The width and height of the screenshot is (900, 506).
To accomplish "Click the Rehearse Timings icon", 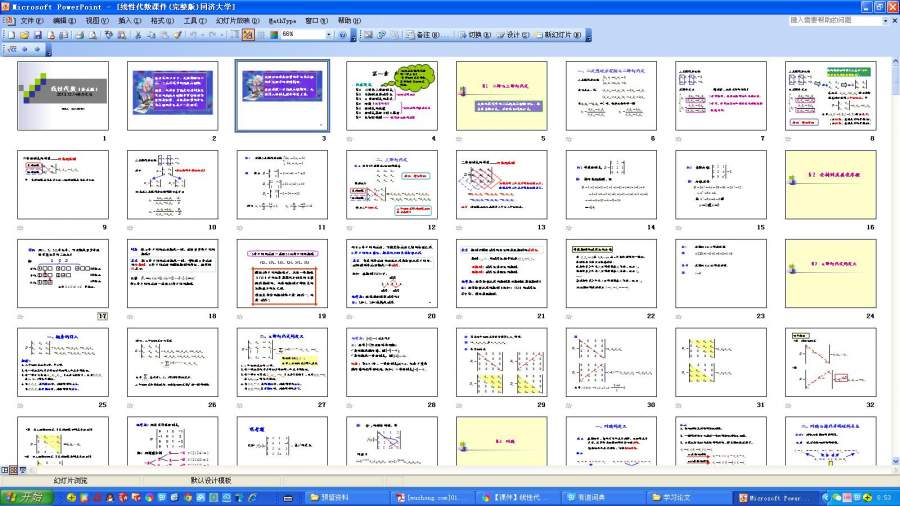I will (382, 35).
